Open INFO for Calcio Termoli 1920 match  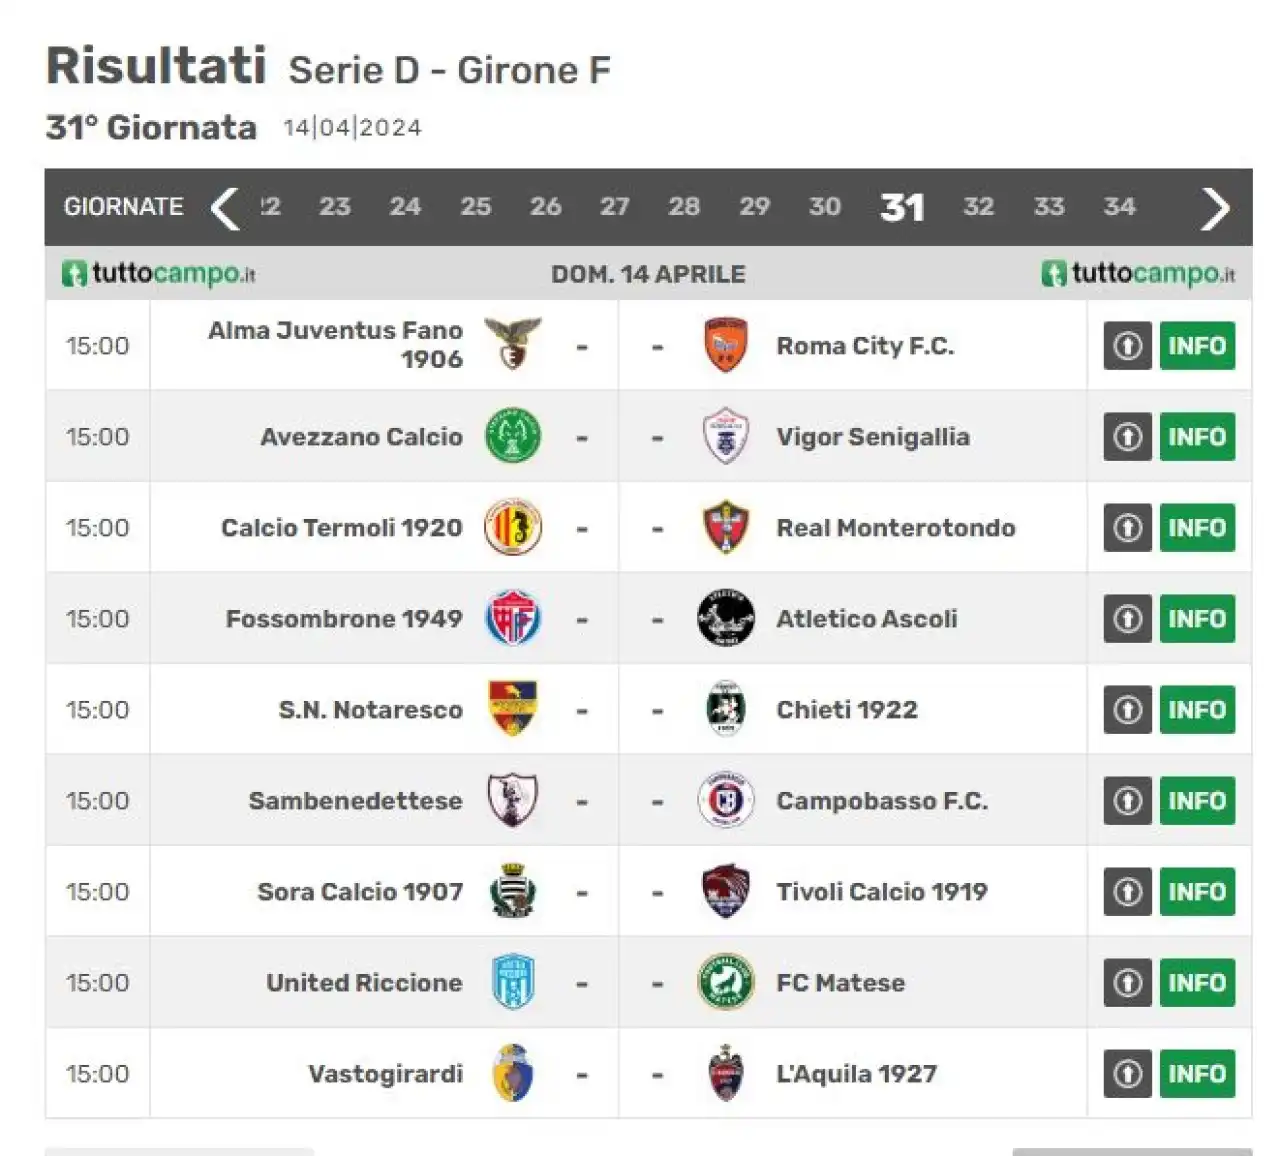[1197, 527]
